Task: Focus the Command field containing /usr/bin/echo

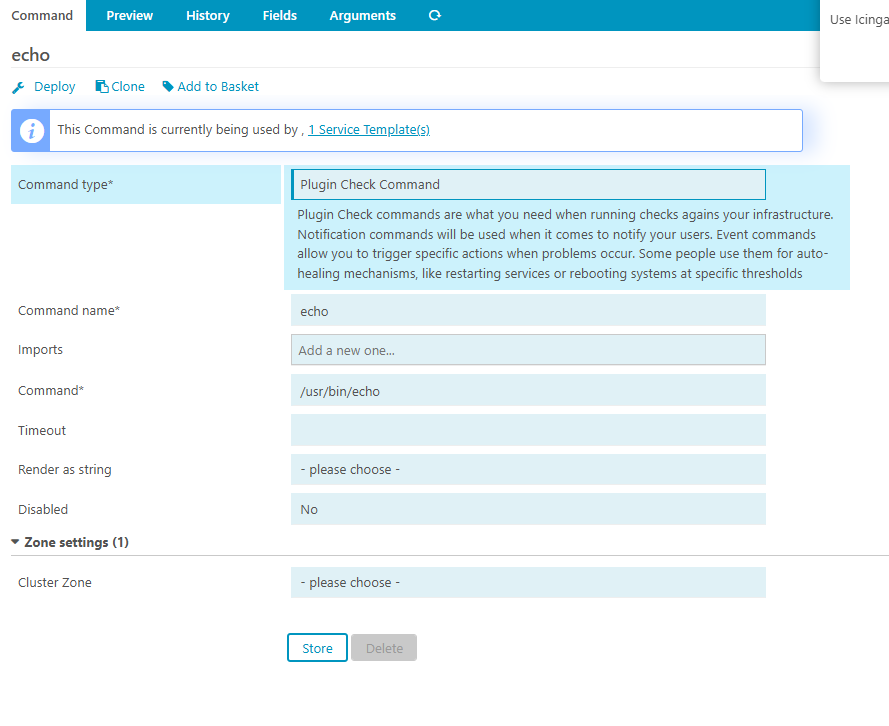Action: tap(528, 390)
